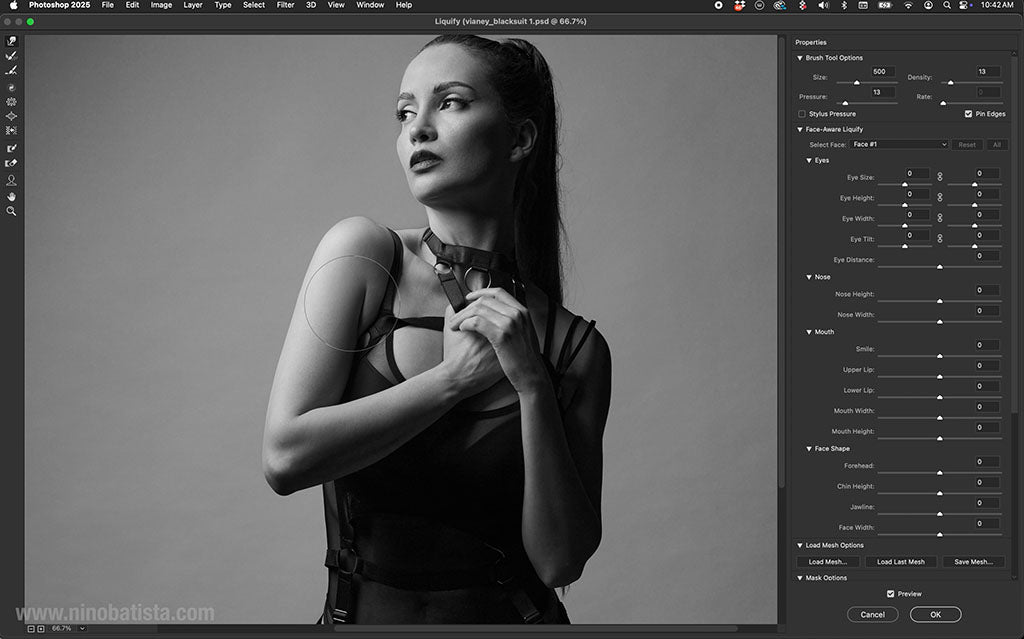Collapse the Brush Tool Options section
1024x639 pixels.
pos(800,58)
